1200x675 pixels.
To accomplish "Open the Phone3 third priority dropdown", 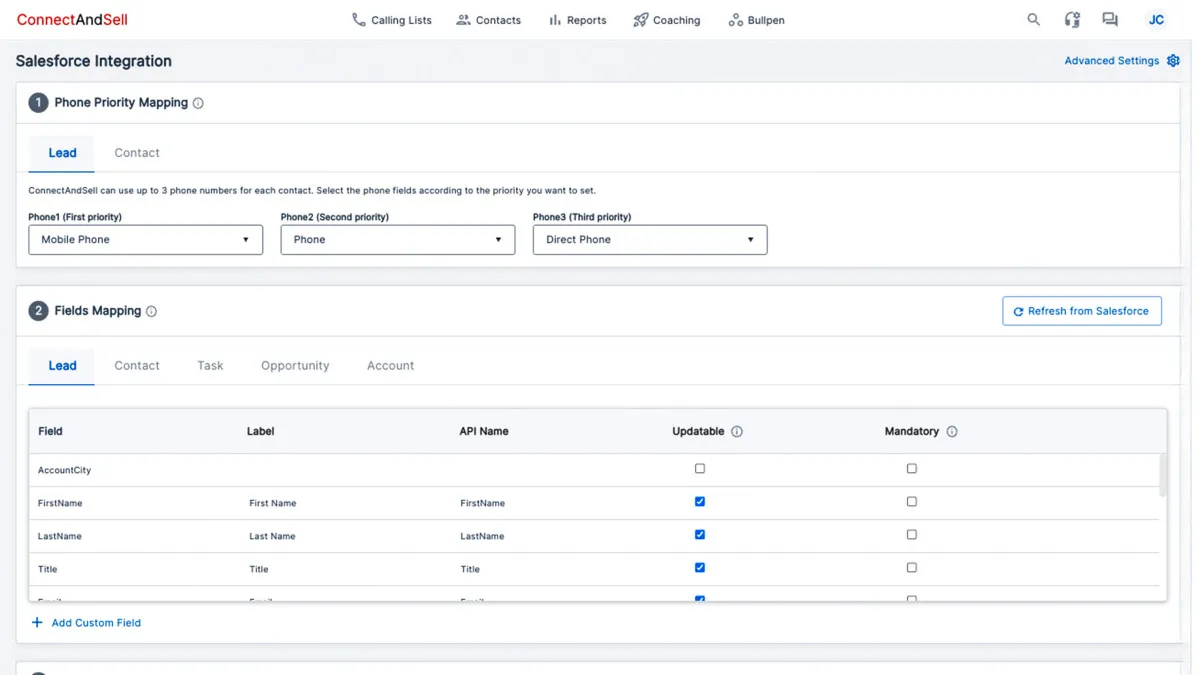I will [649, 239].
